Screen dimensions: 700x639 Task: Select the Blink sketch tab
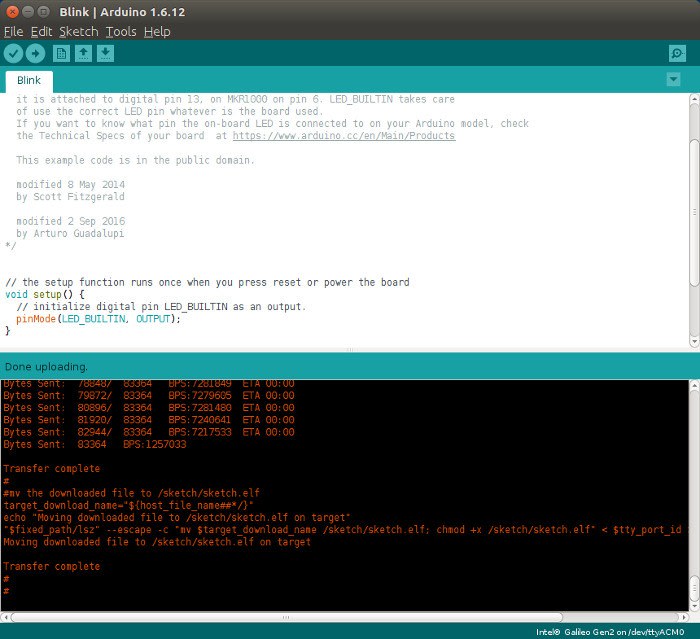(29, 81)
